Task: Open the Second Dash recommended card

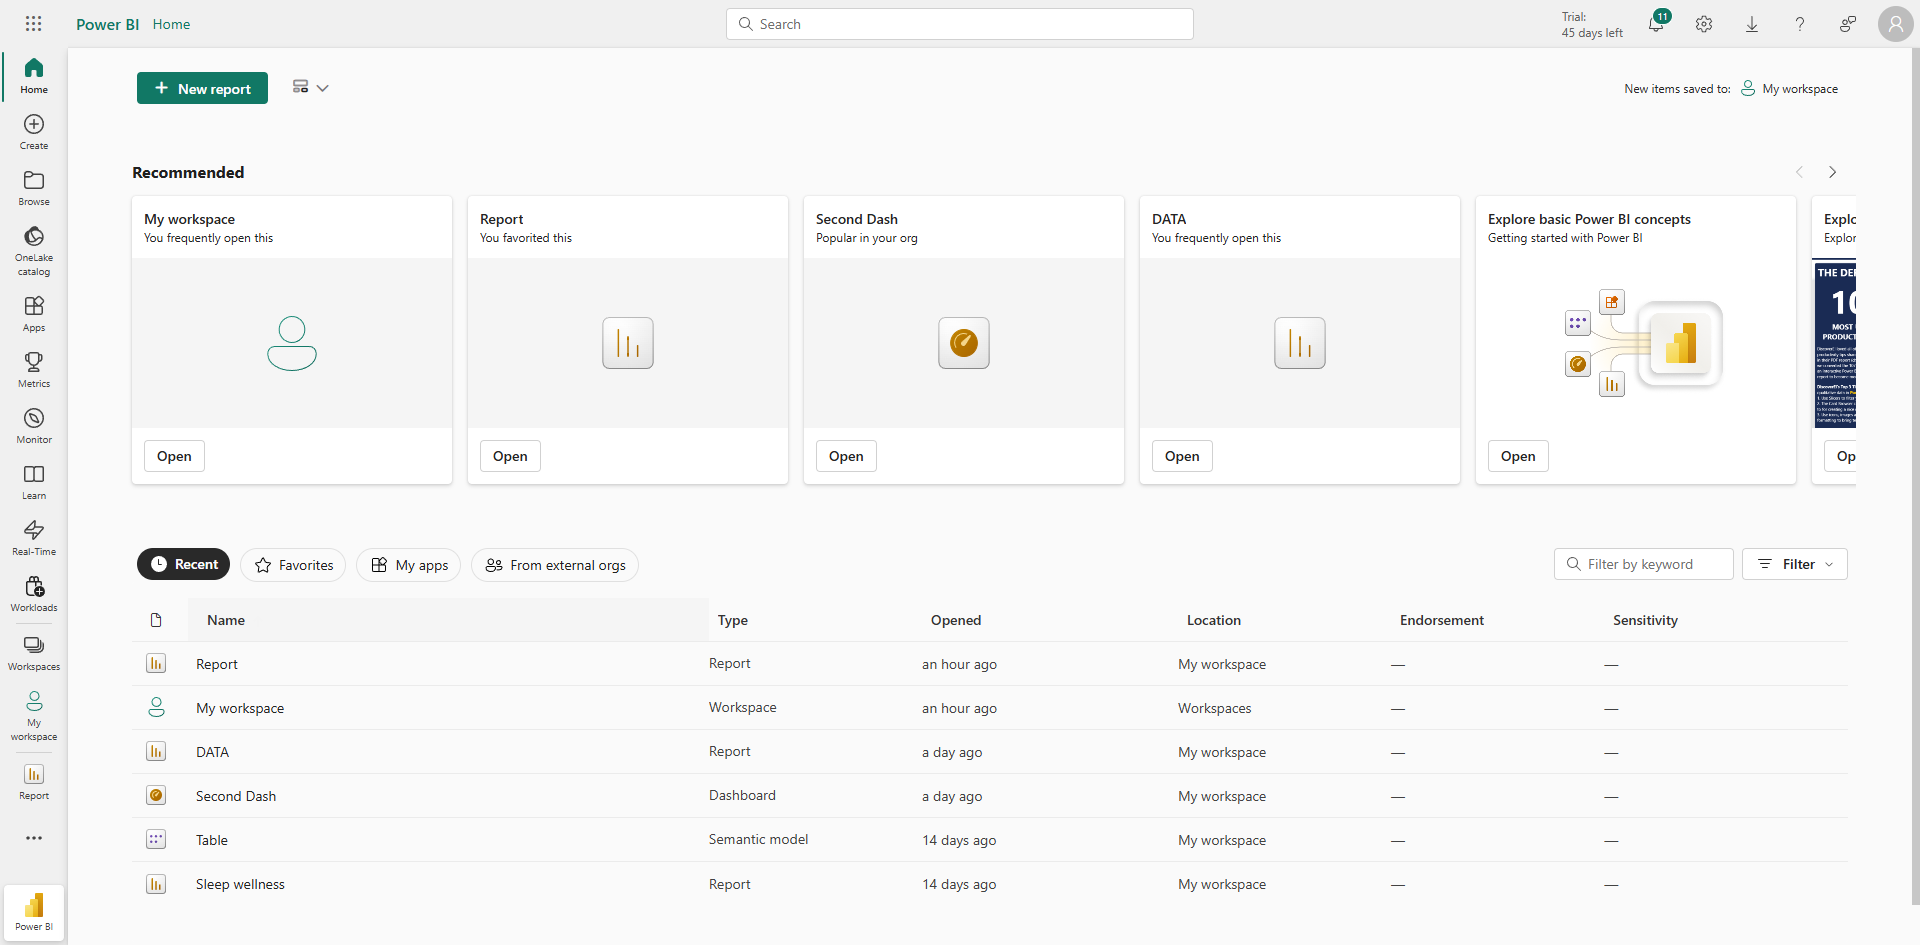Action: pyautogui.click(x=846, y=456)
